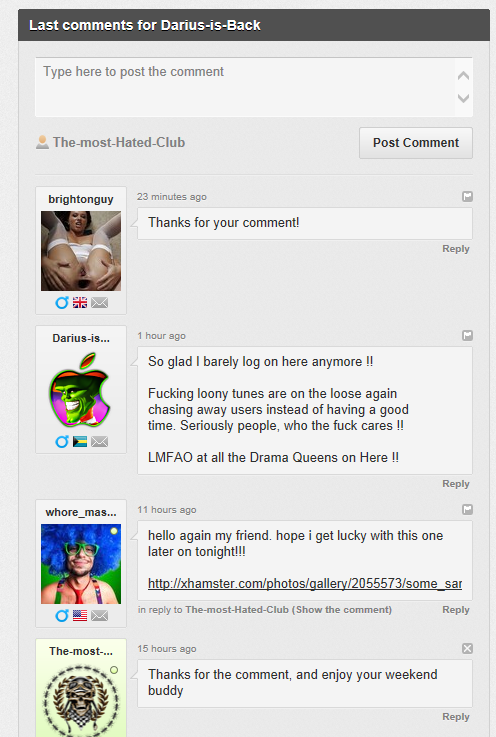Click the UK flag under brightonguy
Viewport: 496px width, 737px height.
[x=80, y=303]
